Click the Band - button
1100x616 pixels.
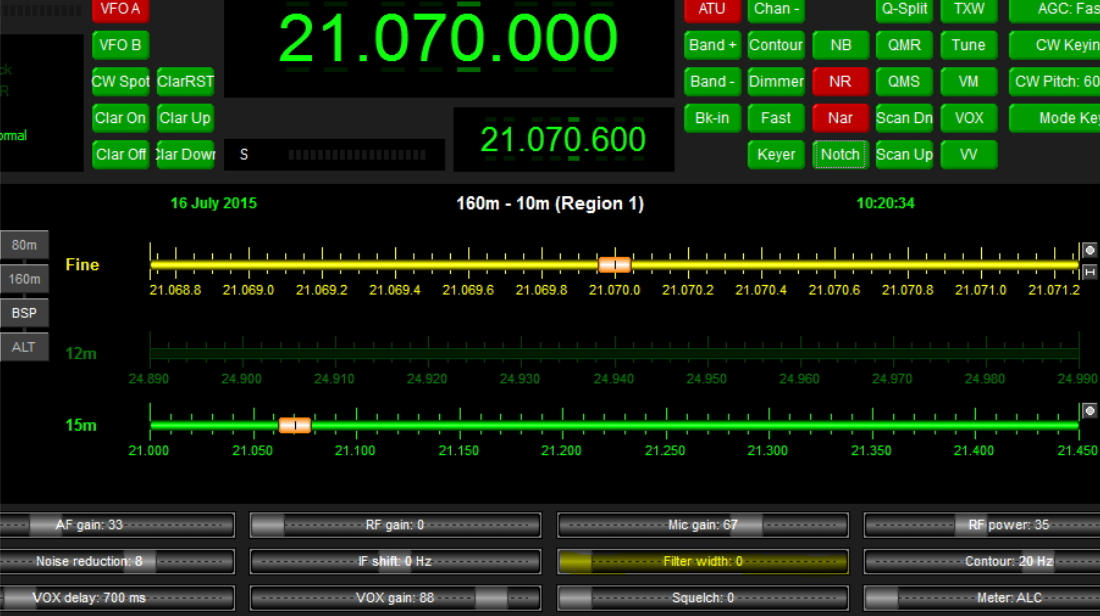pos(712,82)
